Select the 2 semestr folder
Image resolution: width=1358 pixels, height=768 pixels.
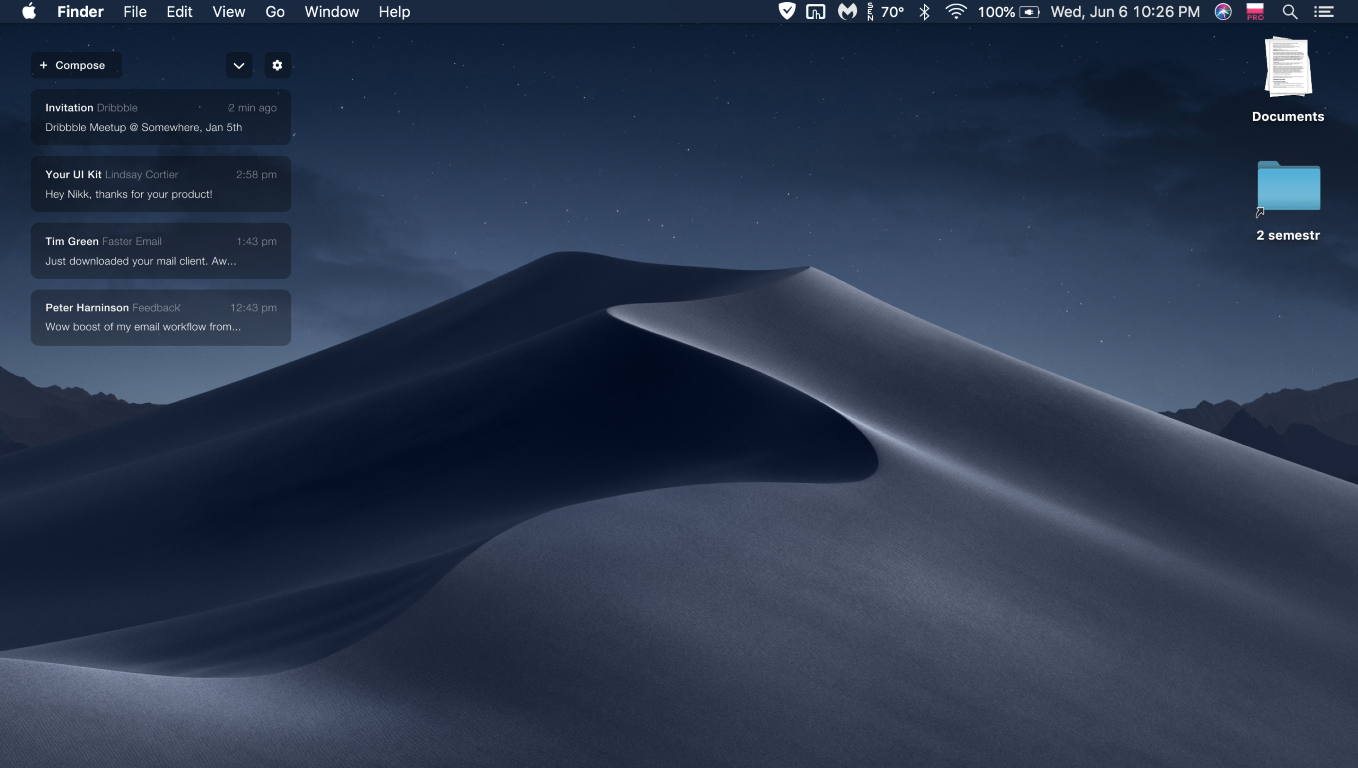pos(1288,188)
